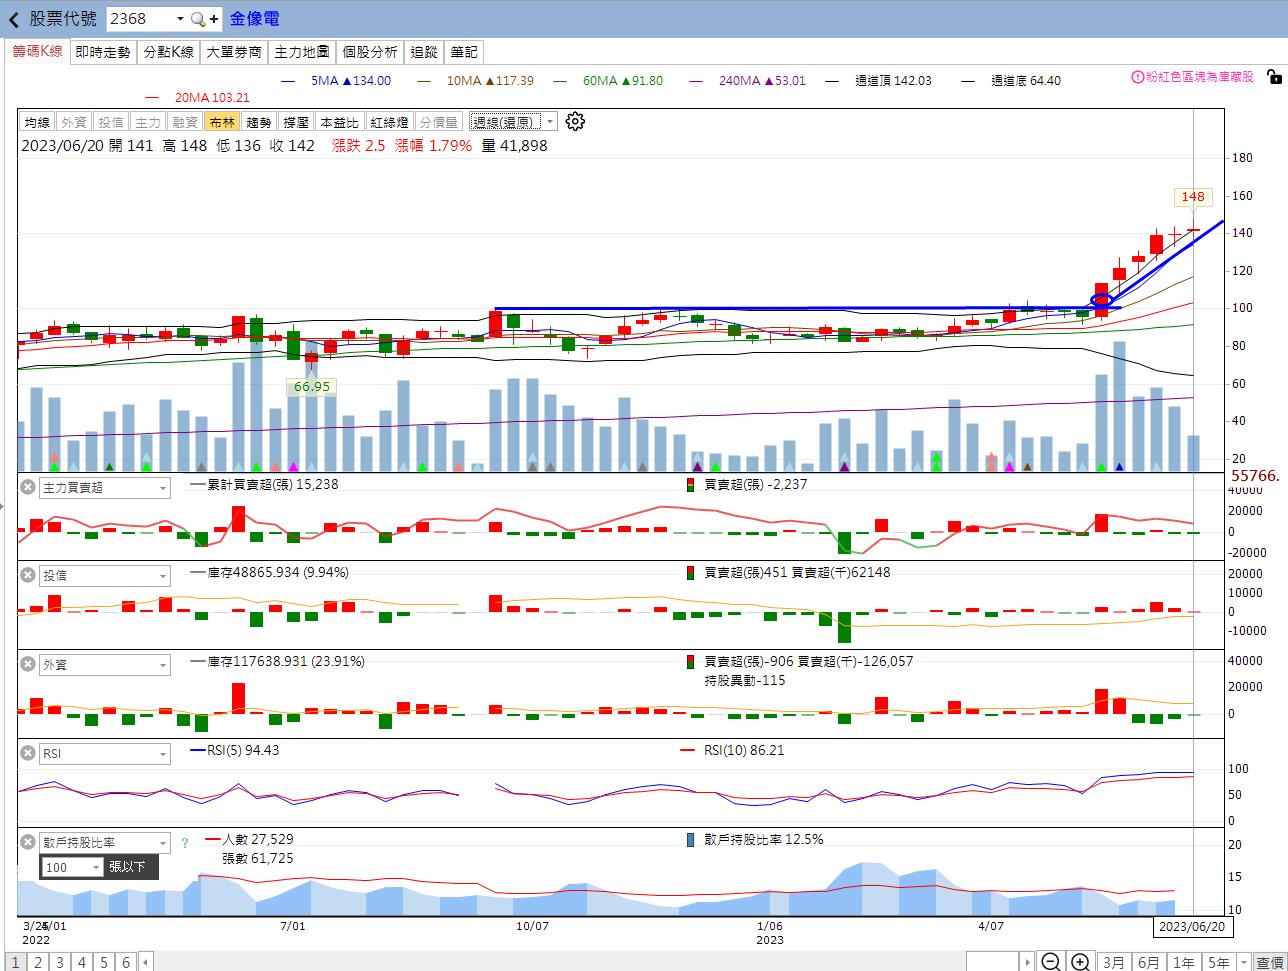Toggle the 趨勢 trend overlay

click(259, 122)
